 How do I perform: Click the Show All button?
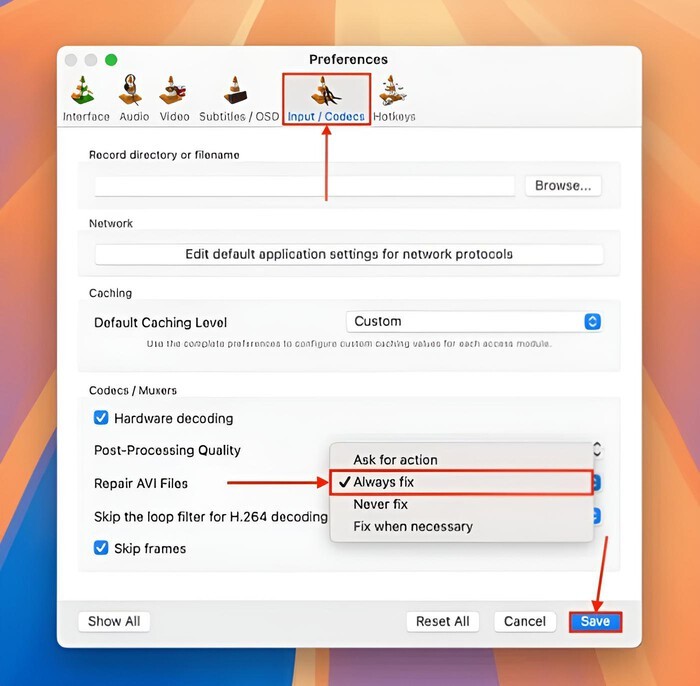(x=114, y=621)
